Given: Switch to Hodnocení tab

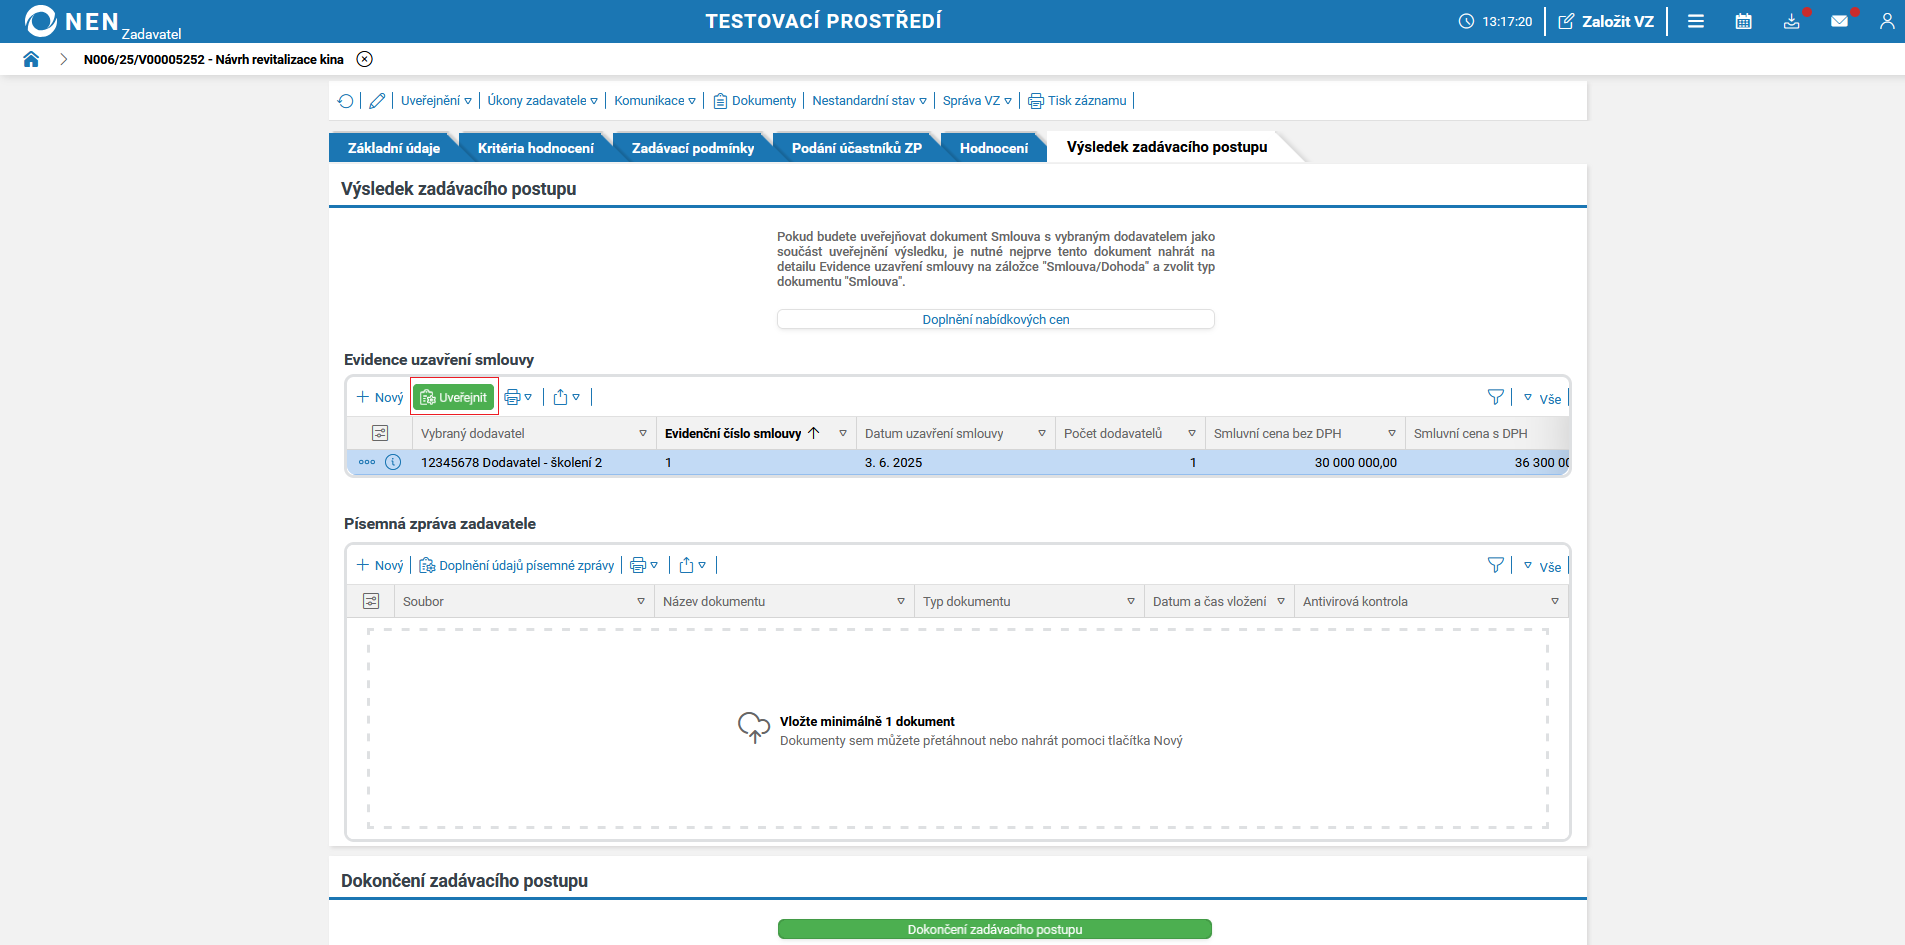Looking at the screenshot, I should tap(994, 148).
